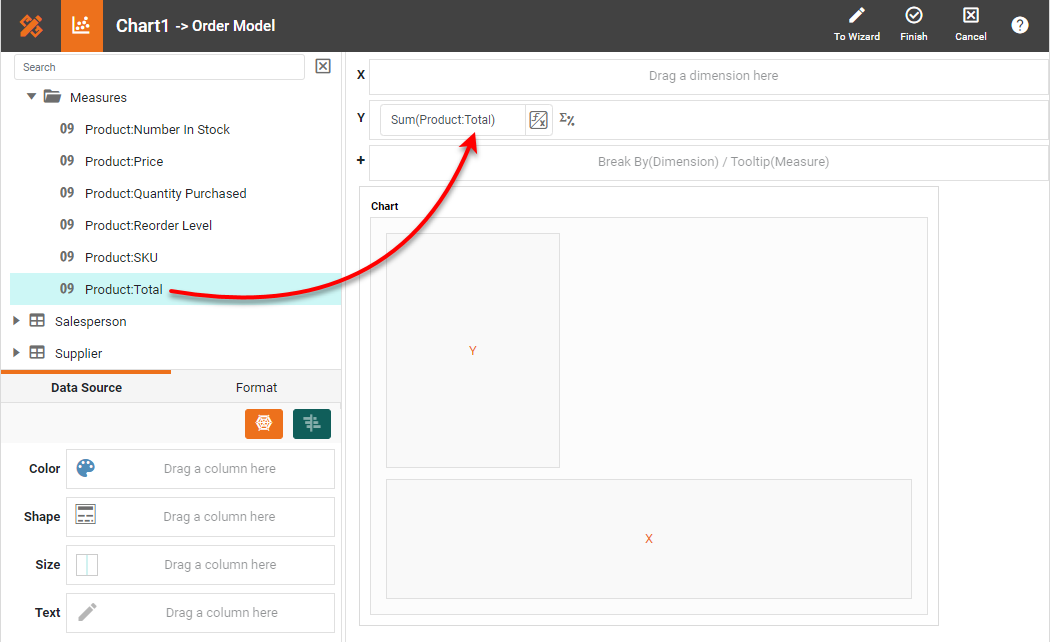This screenshot has width=1050, height=642.
Task: Collapse the Measures folder
Action: pyautogui.click(x=30, y=97)
